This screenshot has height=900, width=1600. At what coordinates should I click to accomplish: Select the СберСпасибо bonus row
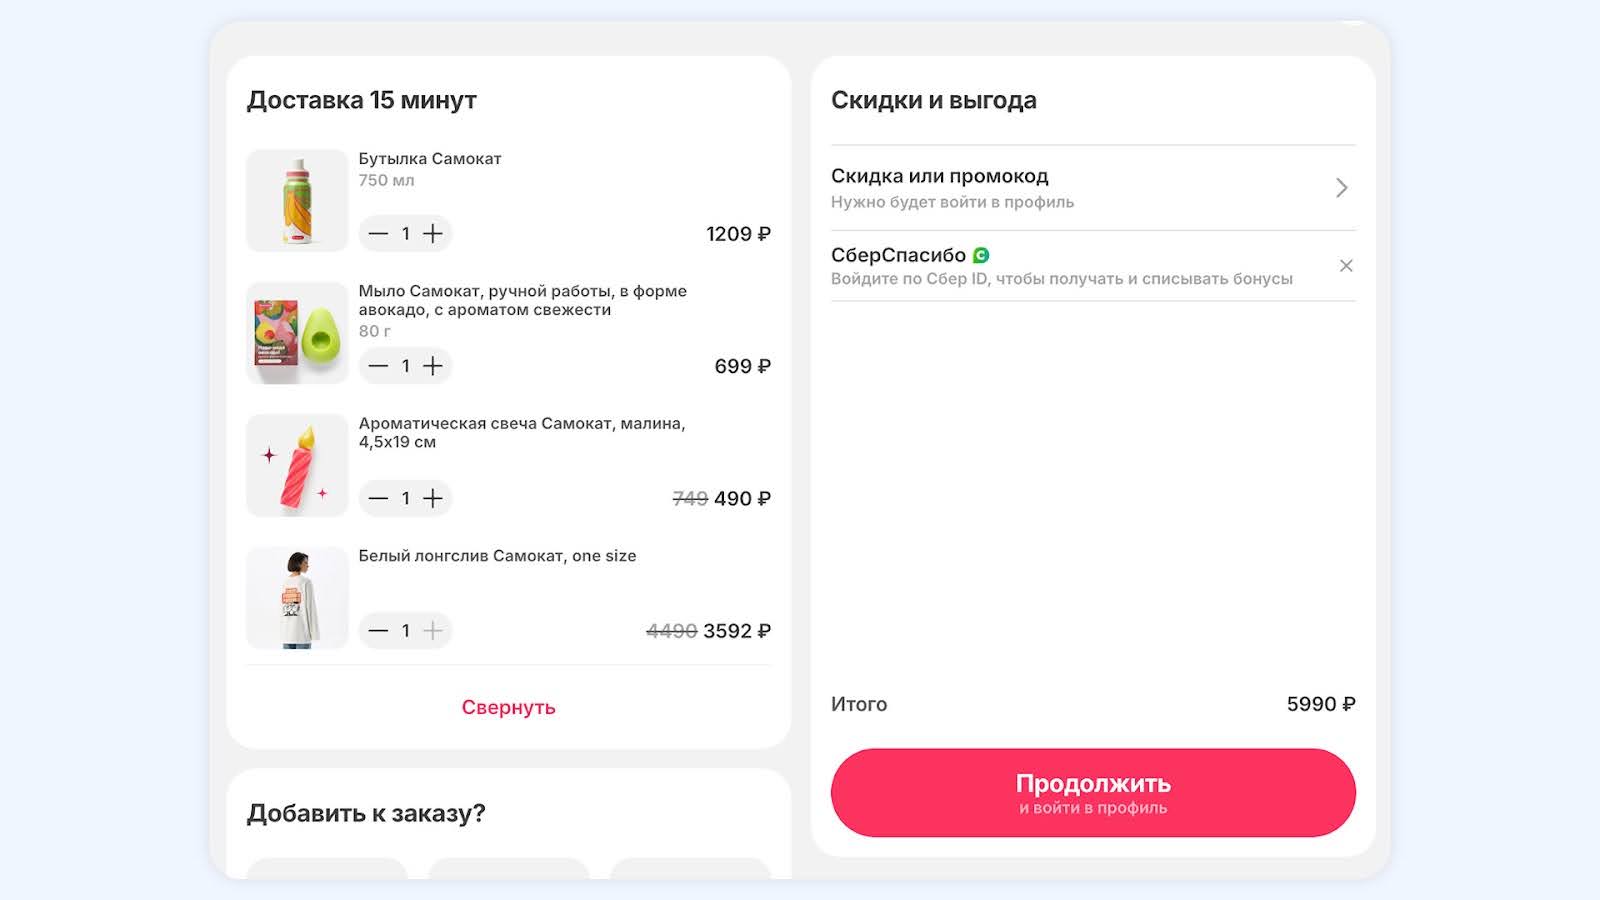pos(1061,266)
